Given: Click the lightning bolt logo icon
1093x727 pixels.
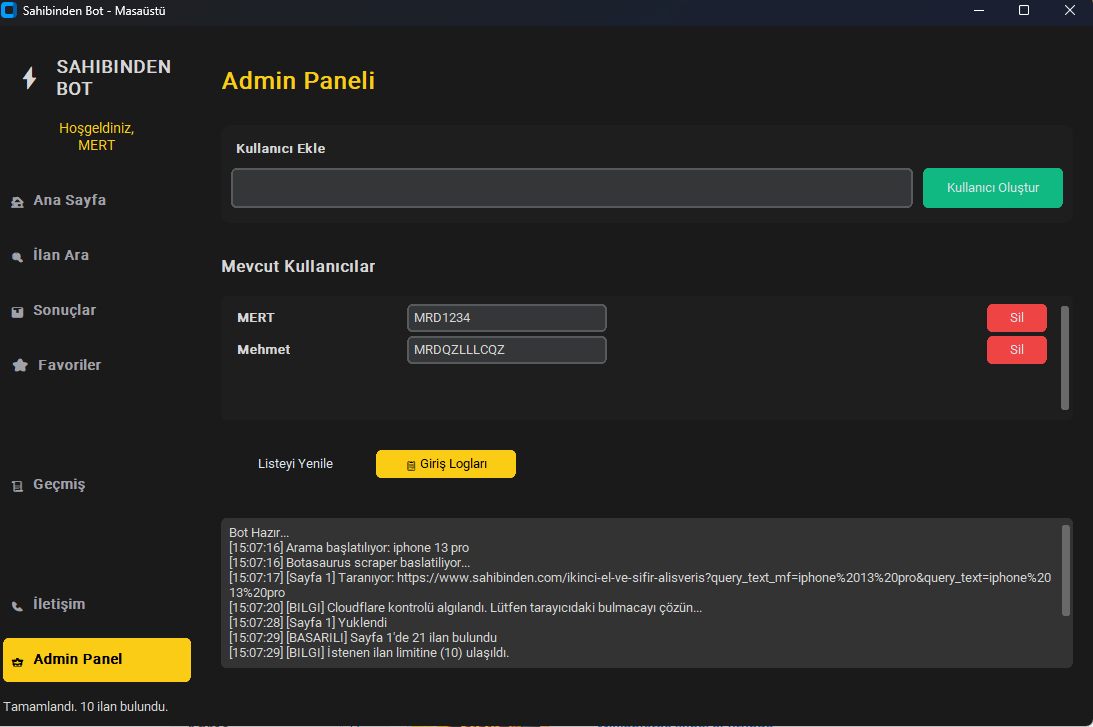Looking at the screenshot, I should tap(29, 77).
